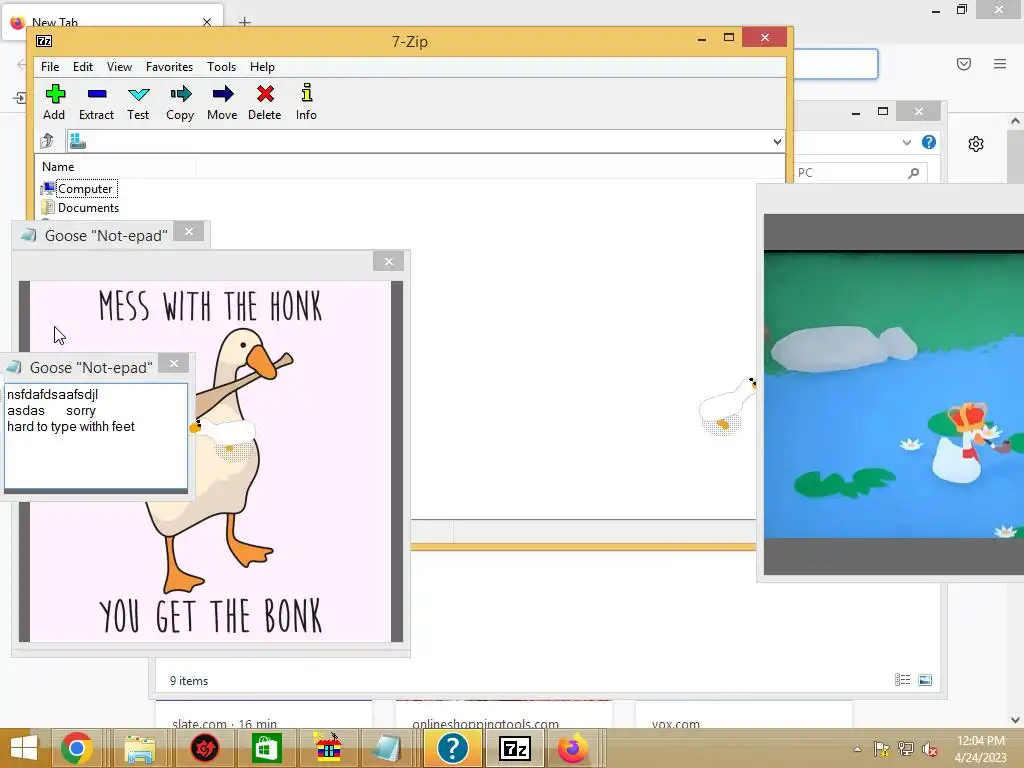Click the network tray icon
Image resolution: width=1024 pixels, height=768 pixels.
[x=906, y=749]
